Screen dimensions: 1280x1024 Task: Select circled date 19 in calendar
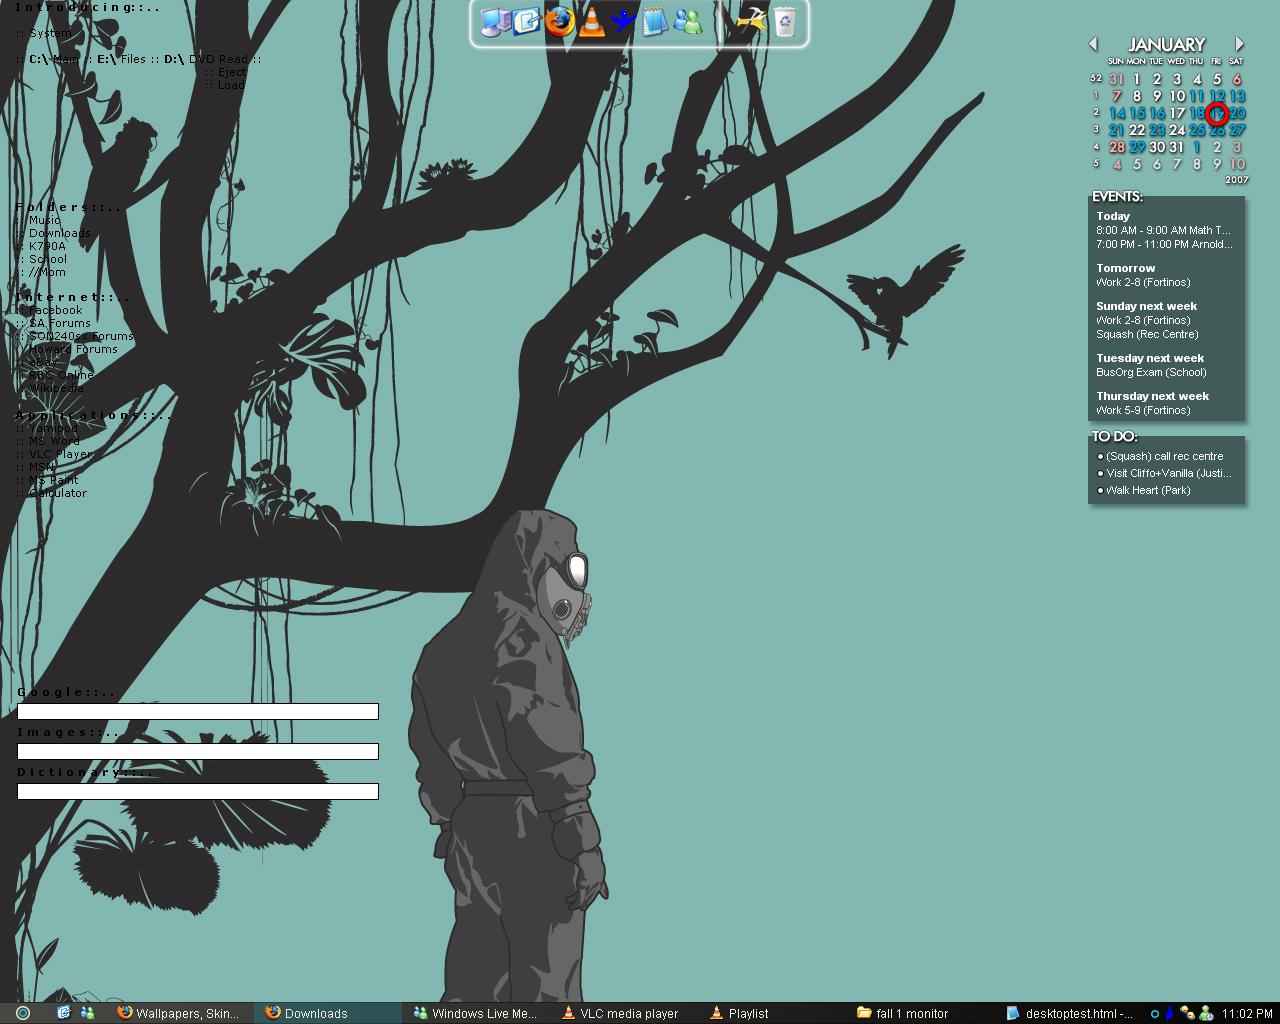click(1217, 113)
